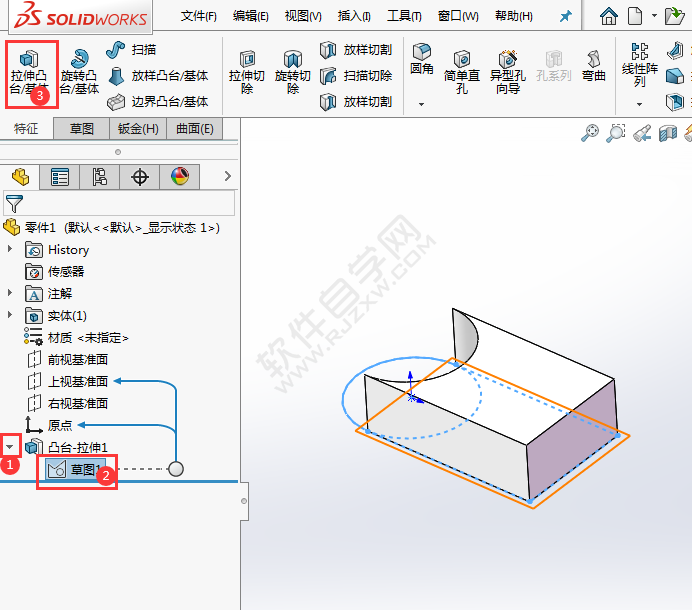Click the Swept Cut (扫描切除) tool
This screenshot has width=692, height=610.
(x=356, y=76)
